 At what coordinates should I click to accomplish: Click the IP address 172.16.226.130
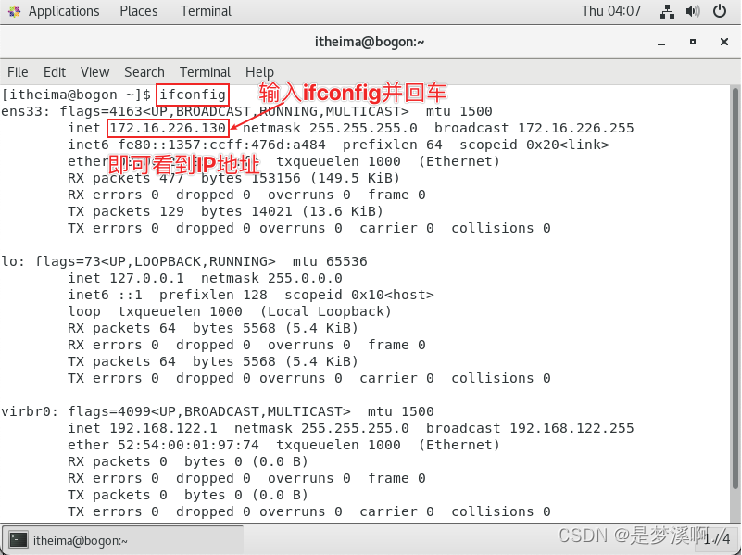click(168, 128)
